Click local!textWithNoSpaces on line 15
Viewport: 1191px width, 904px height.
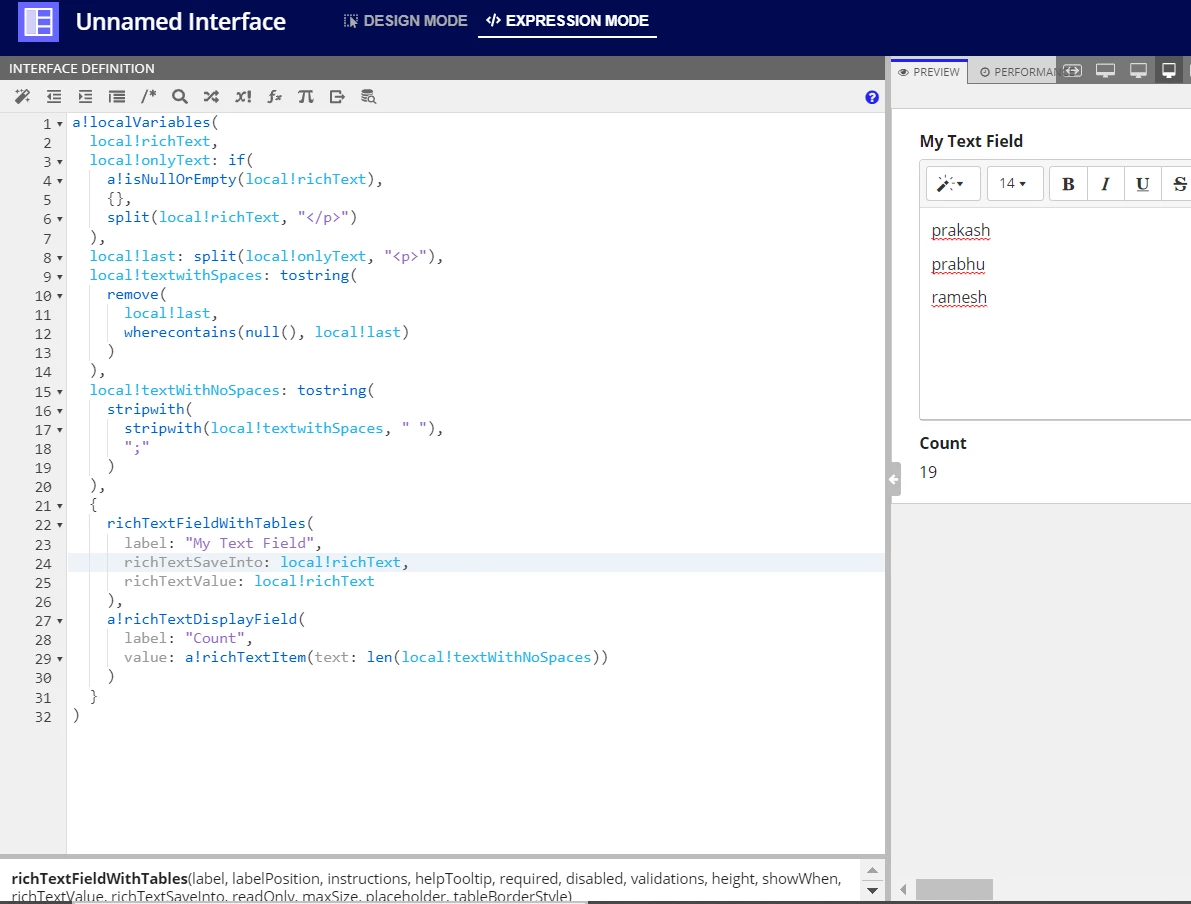(185, 390)
